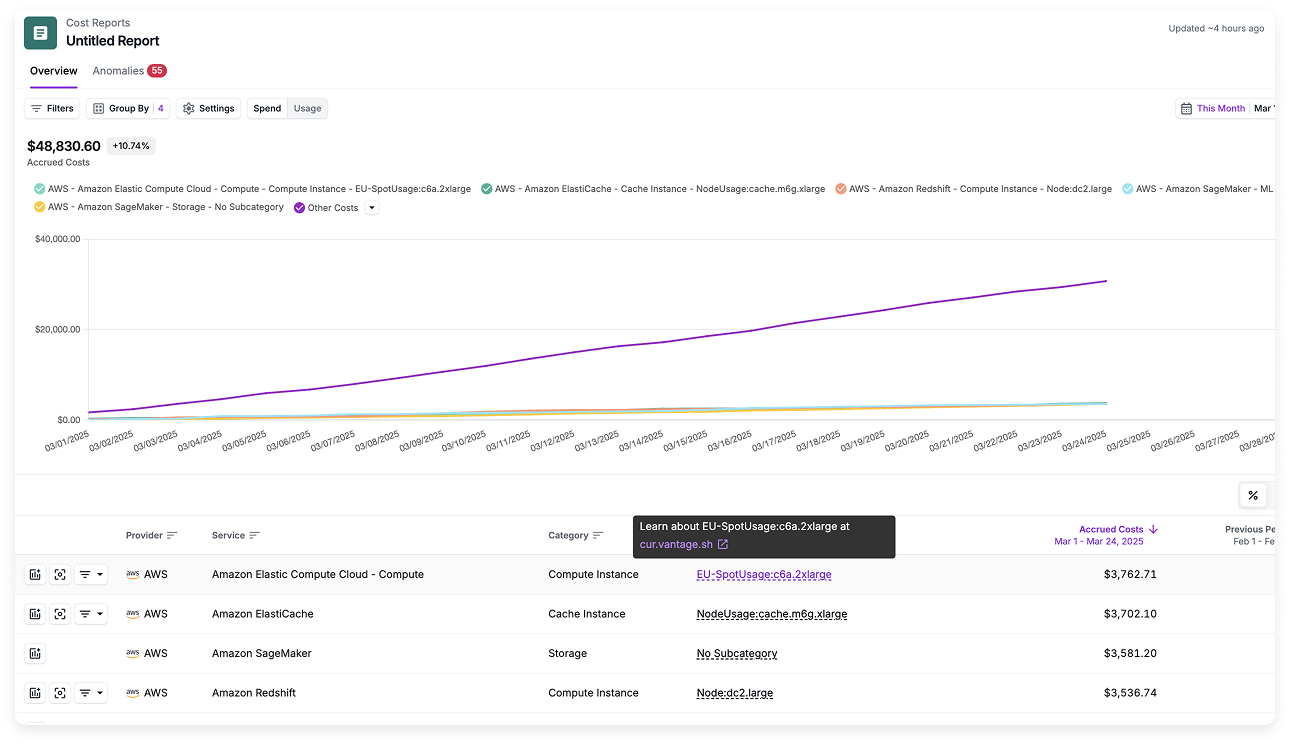Click the Untitled Report title
Viewport: 1290px width, 745px height.
(113, 41)
